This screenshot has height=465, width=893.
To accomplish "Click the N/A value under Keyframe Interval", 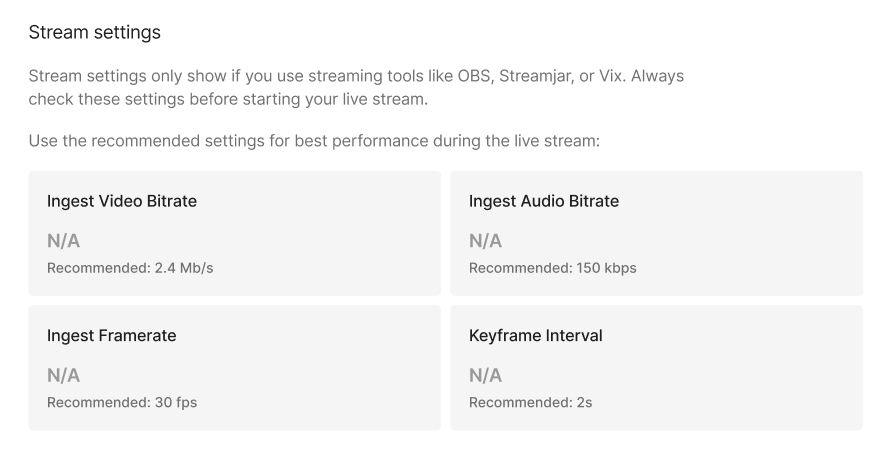I will [486, 376].
